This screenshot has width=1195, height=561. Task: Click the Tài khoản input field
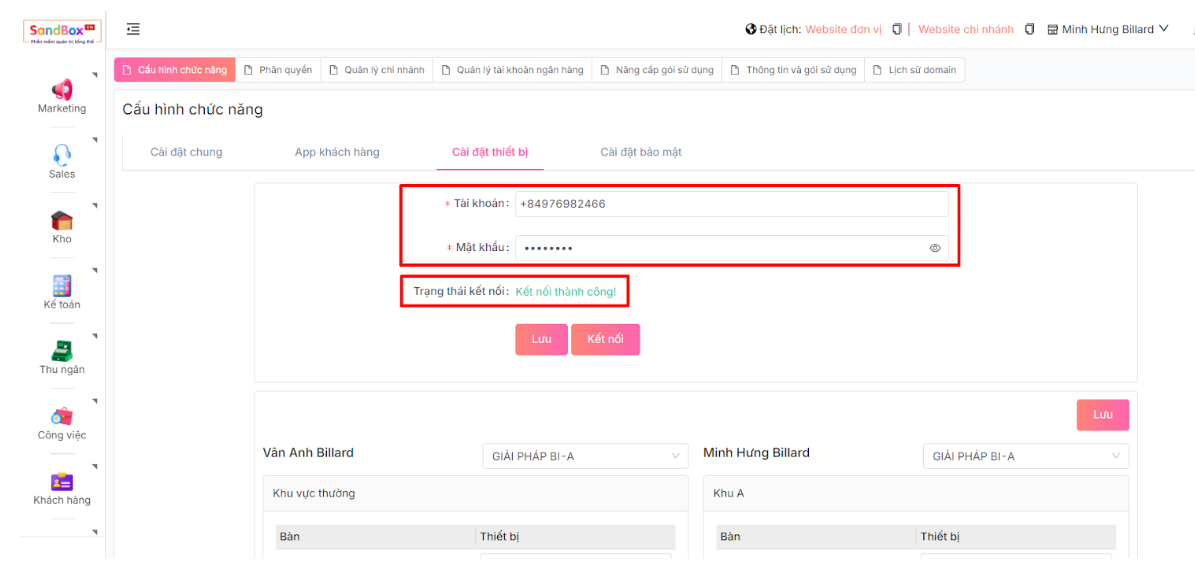[x=730, y=204]
